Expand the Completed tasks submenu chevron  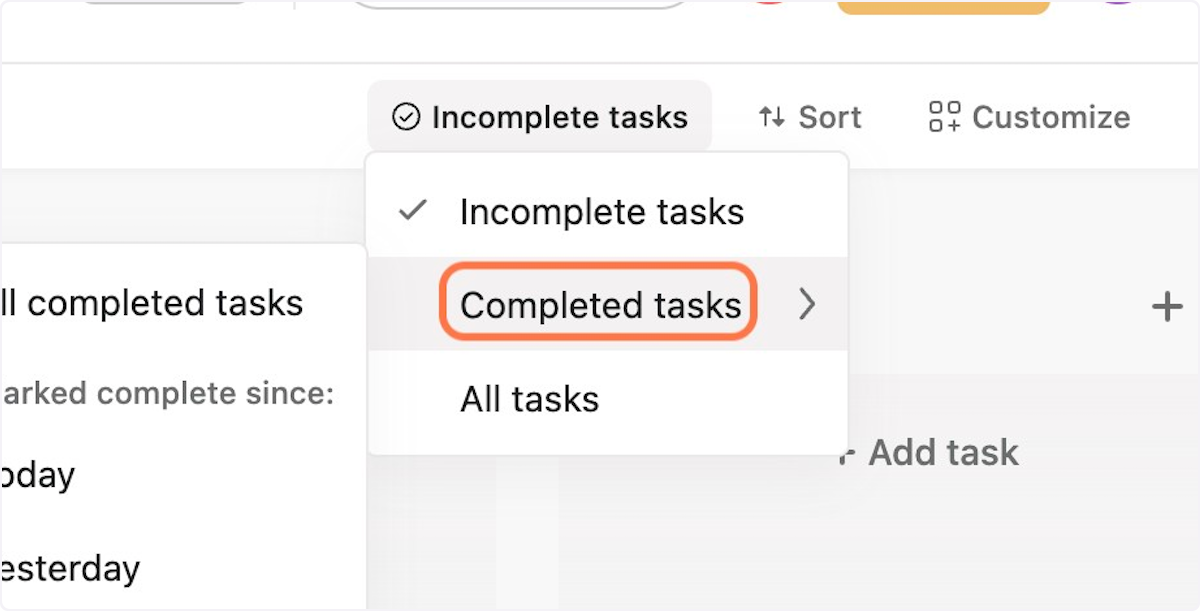click(x=807, y=304)
